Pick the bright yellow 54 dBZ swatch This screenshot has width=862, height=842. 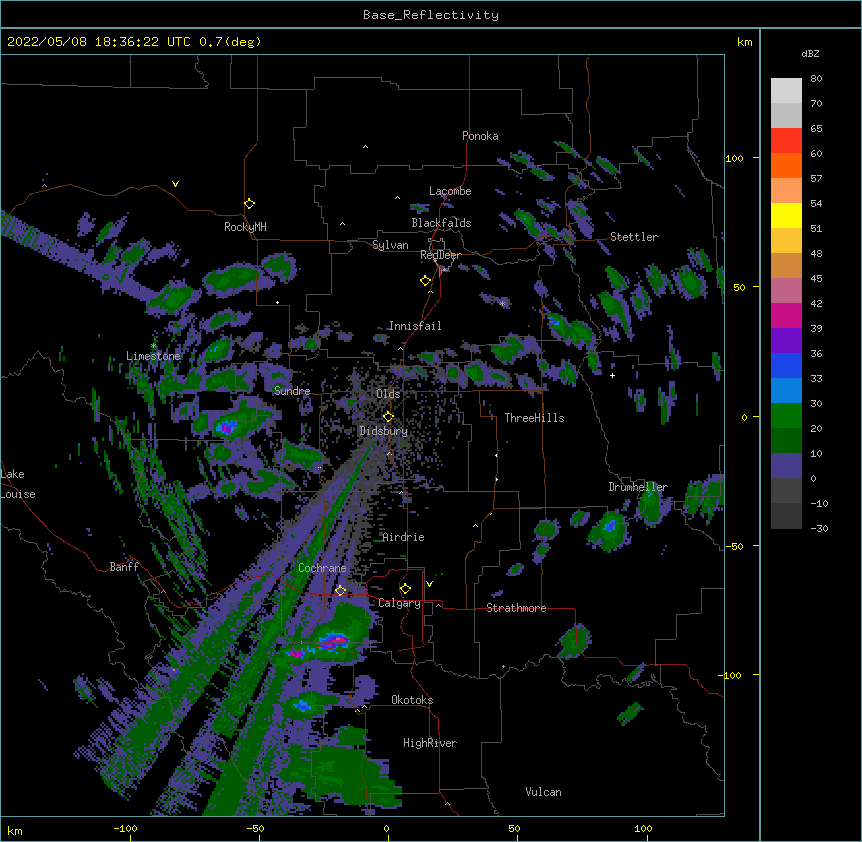(x=786, y=215)
